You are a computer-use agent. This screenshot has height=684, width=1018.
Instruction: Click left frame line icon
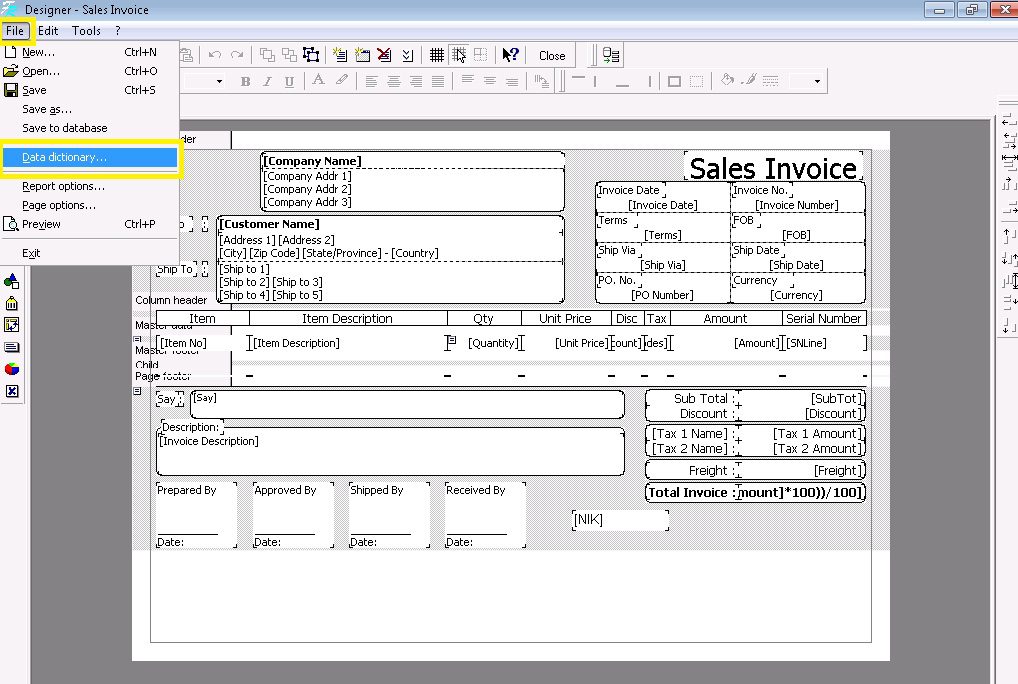pos(595,81)
